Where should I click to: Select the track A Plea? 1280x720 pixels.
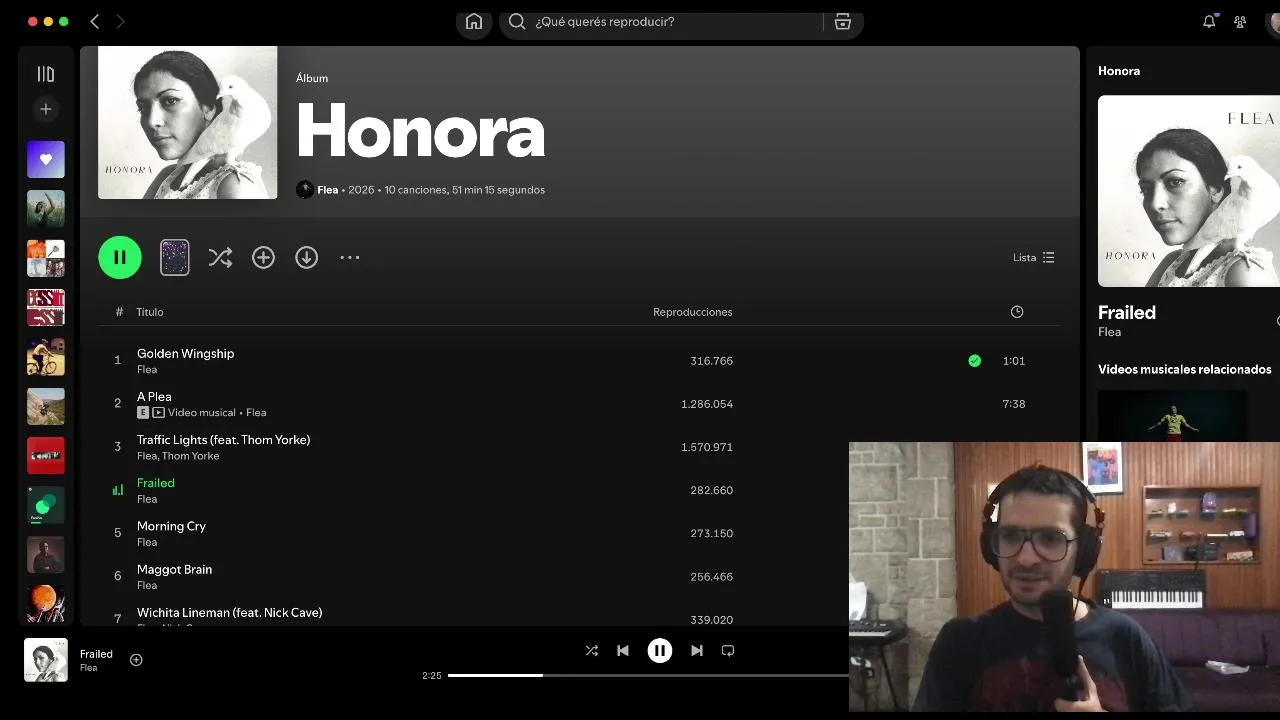coord(154,397)
